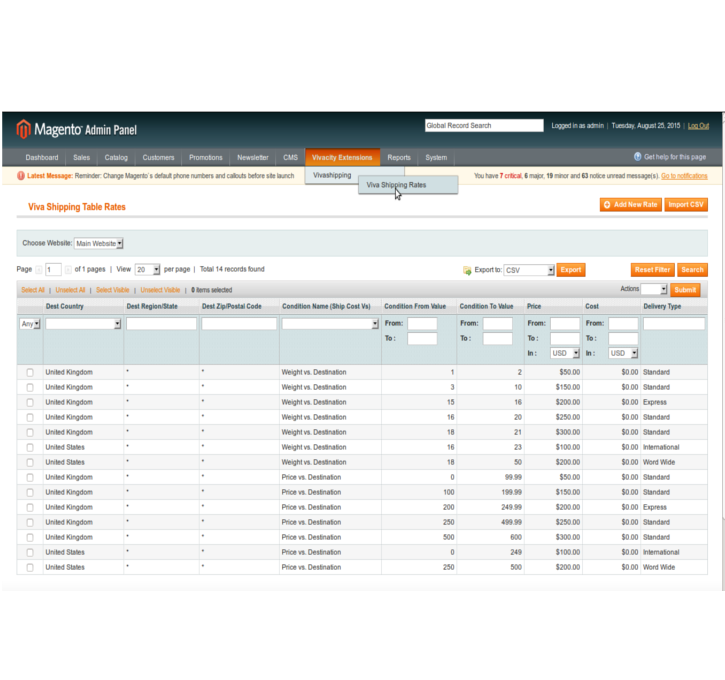Click the Price 'To' filter field
The width and height of the screenshot is (725, 680).
[565, 338]
